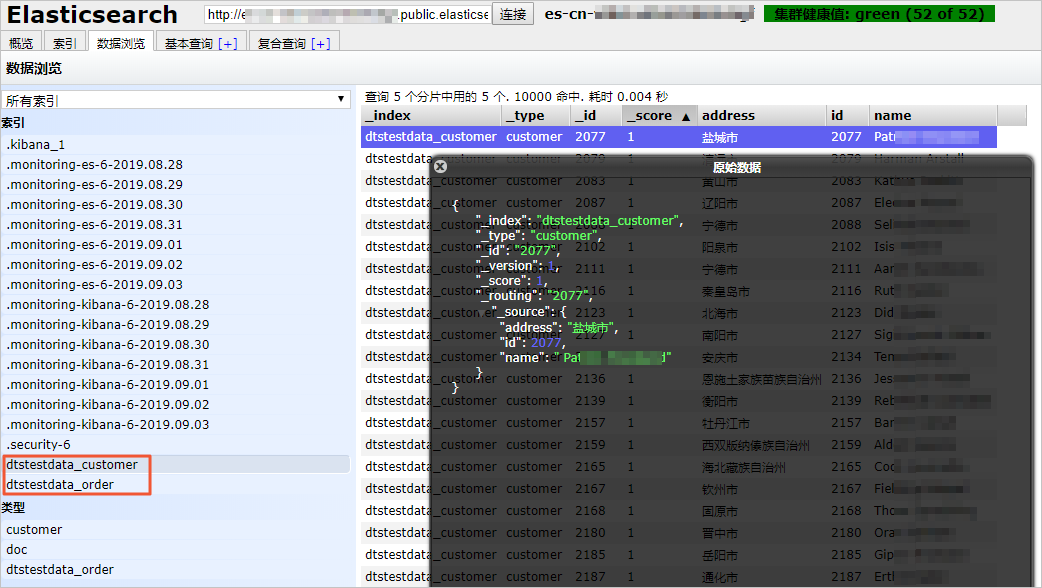Viewport: 1042px width, 588px height.
Task: Select .monitoring-kibana-6-2019.09.01 index
Action: tap(176, 384)
